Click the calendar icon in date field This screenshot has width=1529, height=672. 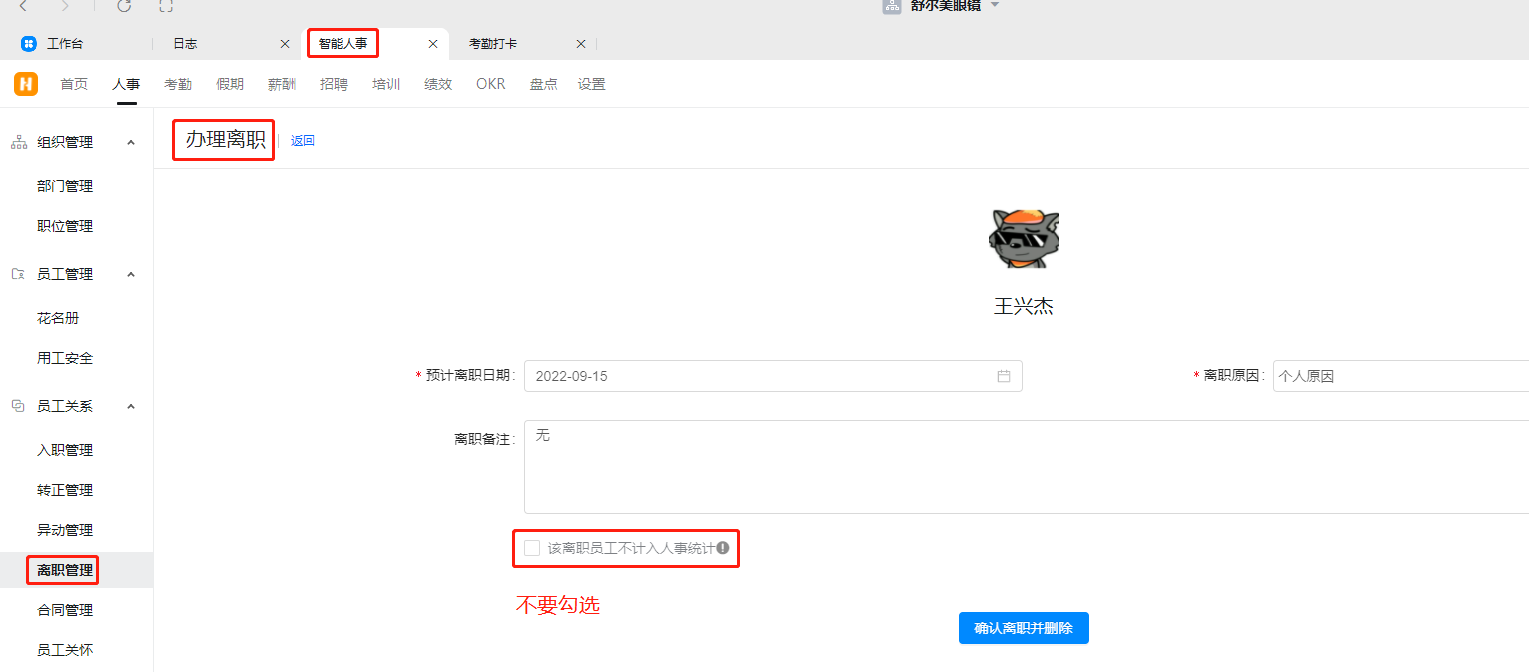(1004, 376)
